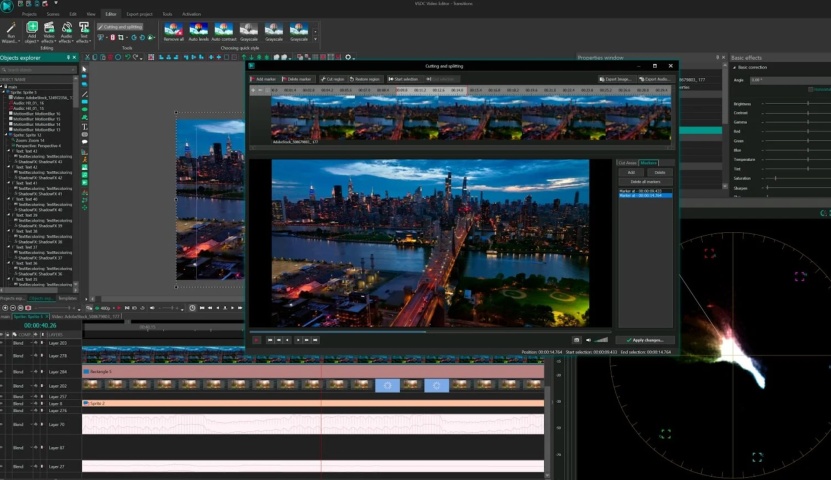Screen dimensions: 831x480
Task: Zoom in cutting dialog timeline plus icon
Action: [253, 91]
